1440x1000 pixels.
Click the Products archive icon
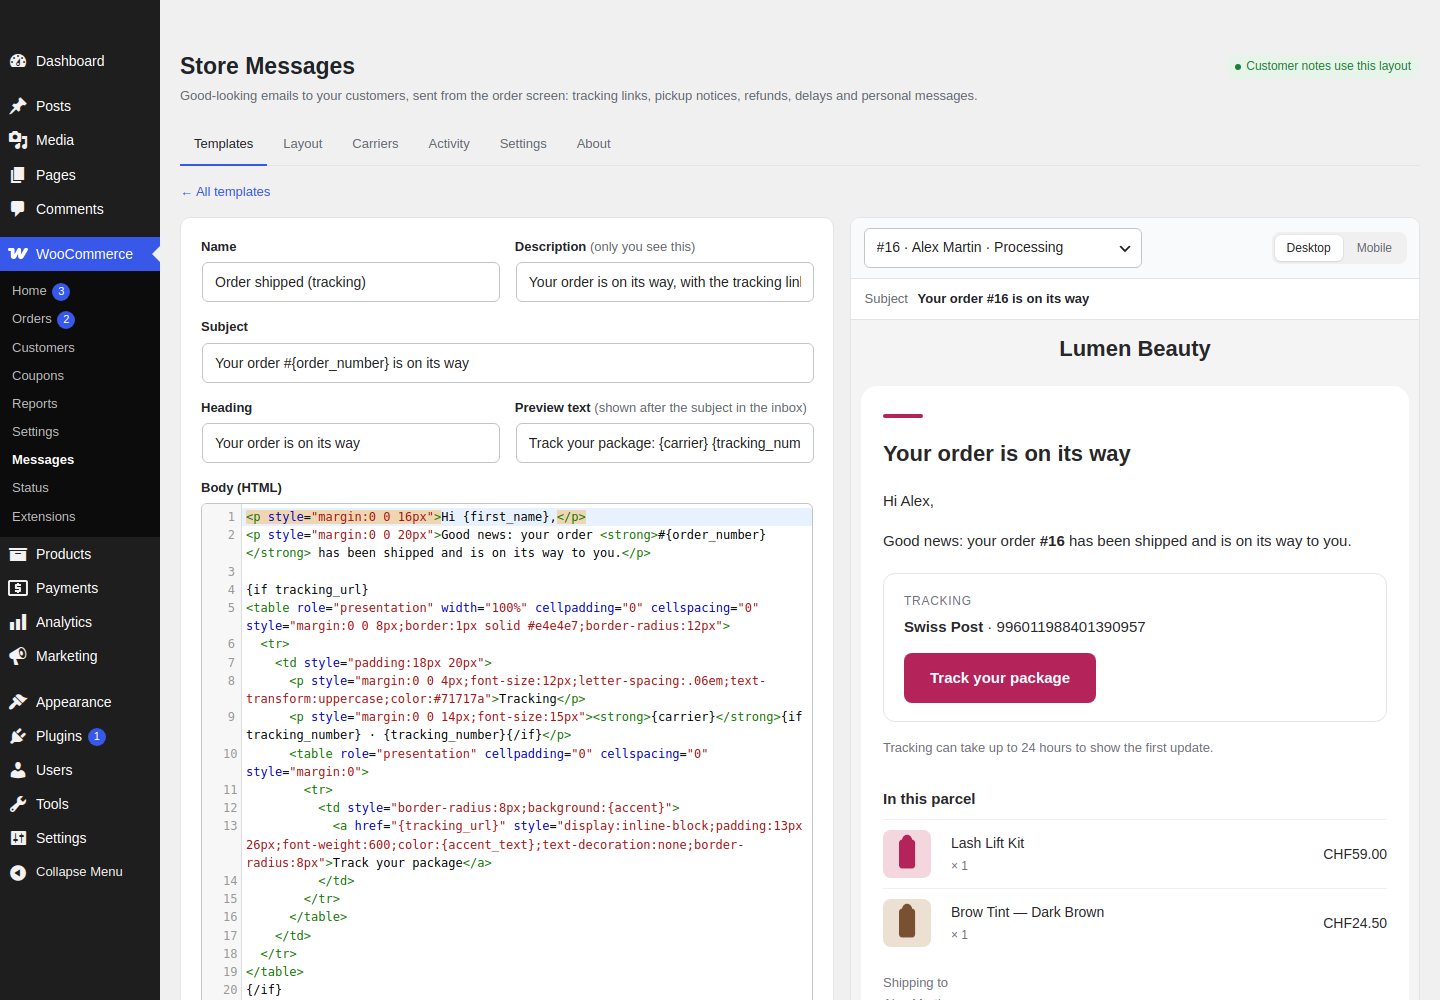point(18,554)
